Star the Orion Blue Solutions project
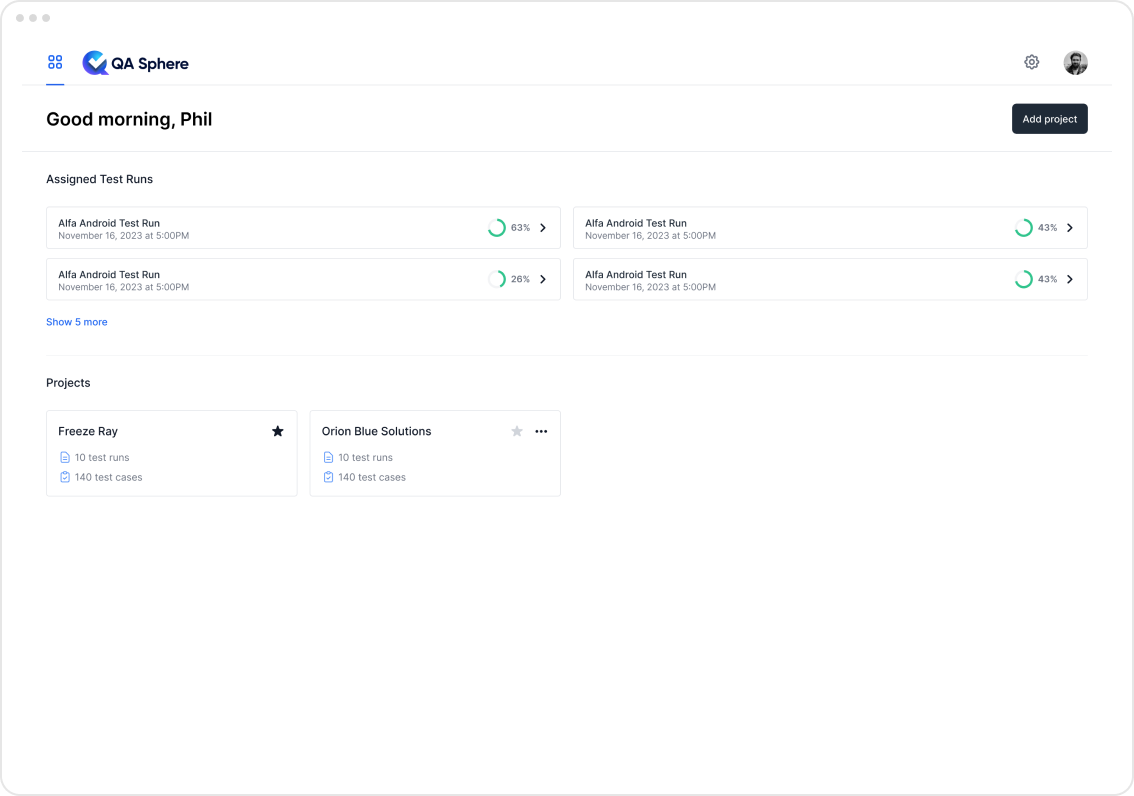 (517, 431)
